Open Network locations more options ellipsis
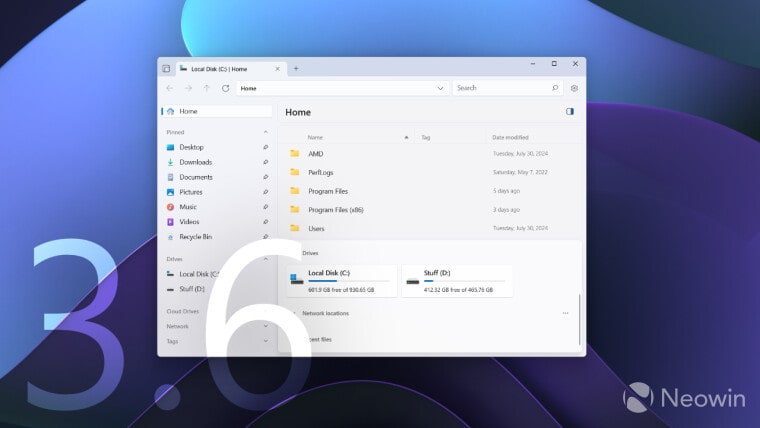760x428 pixels. tap(565, 313)
